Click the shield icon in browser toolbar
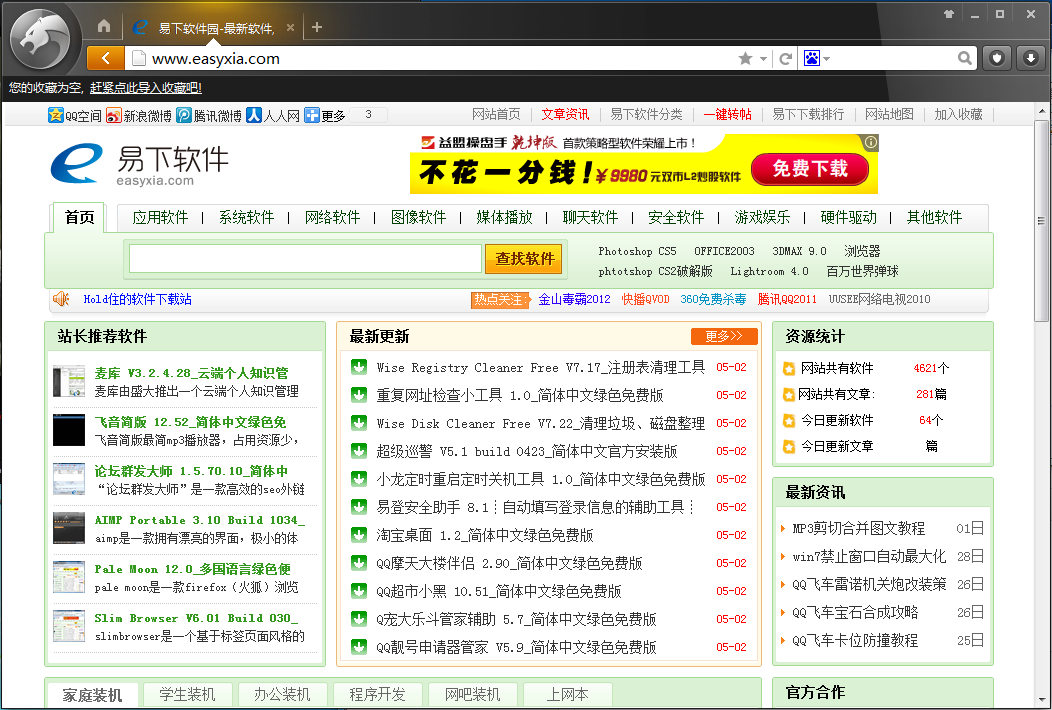 pyautogui.click(x=996, y=58)
